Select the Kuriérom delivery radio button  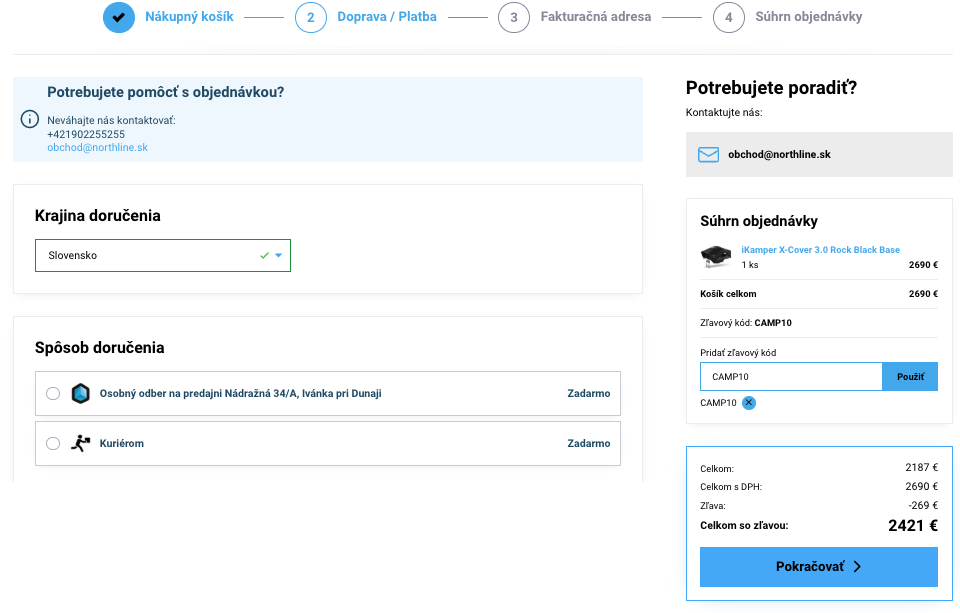53,443
